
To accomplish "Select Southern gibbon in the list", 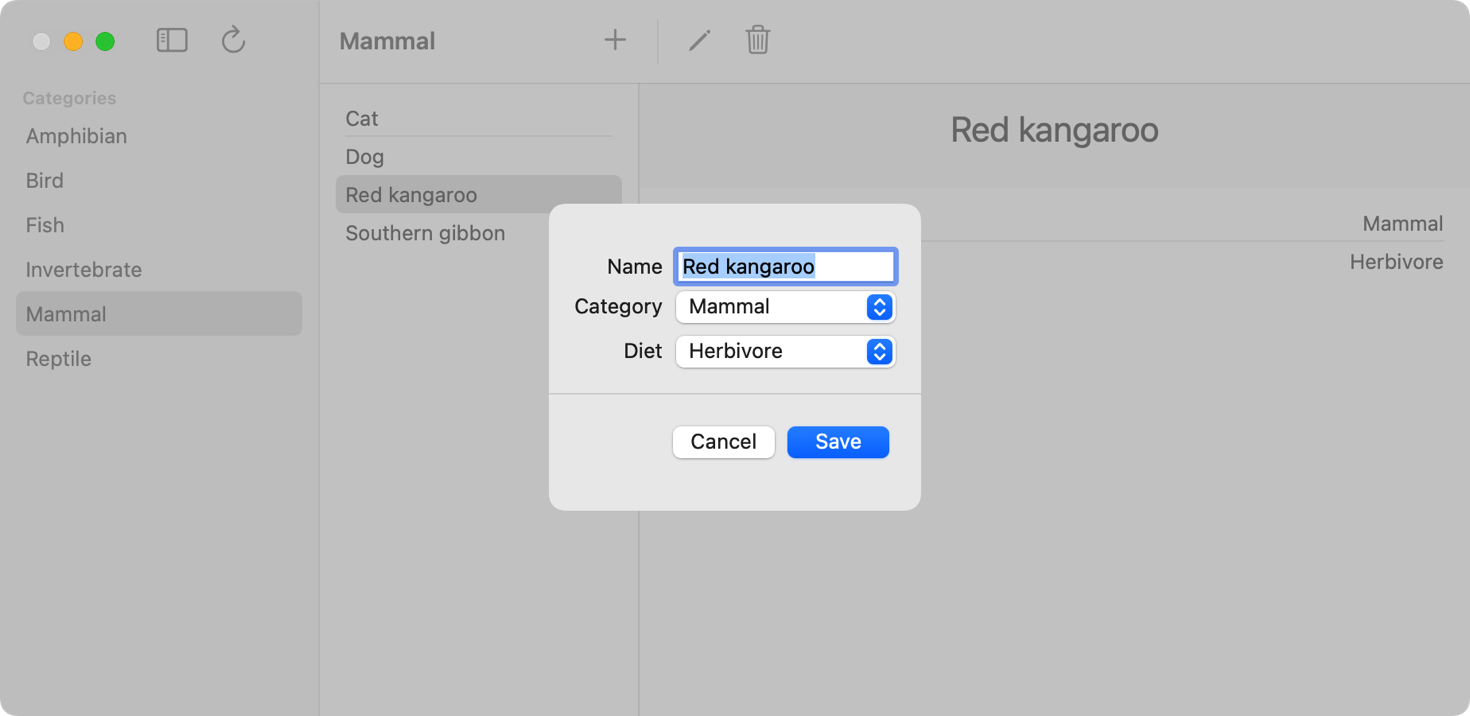I will tap(425, 233).
